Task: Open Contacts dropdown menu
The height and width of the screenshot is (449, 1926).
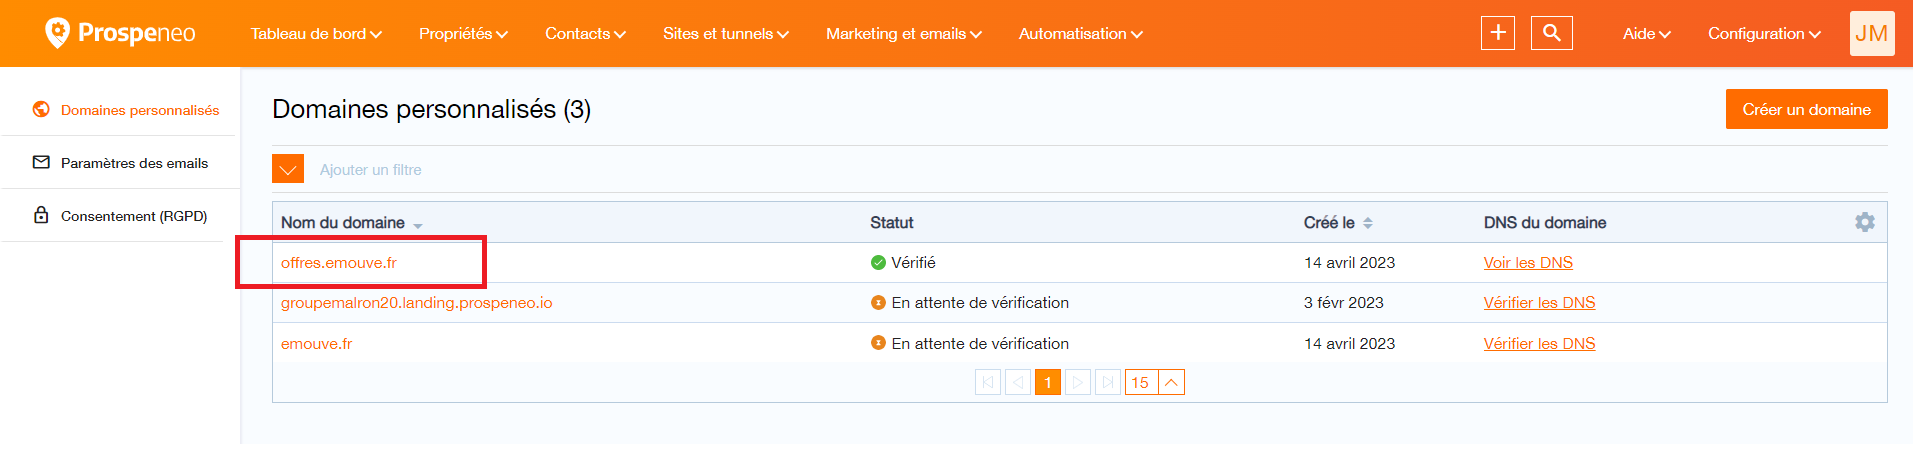Action: [x=585, y=34]
